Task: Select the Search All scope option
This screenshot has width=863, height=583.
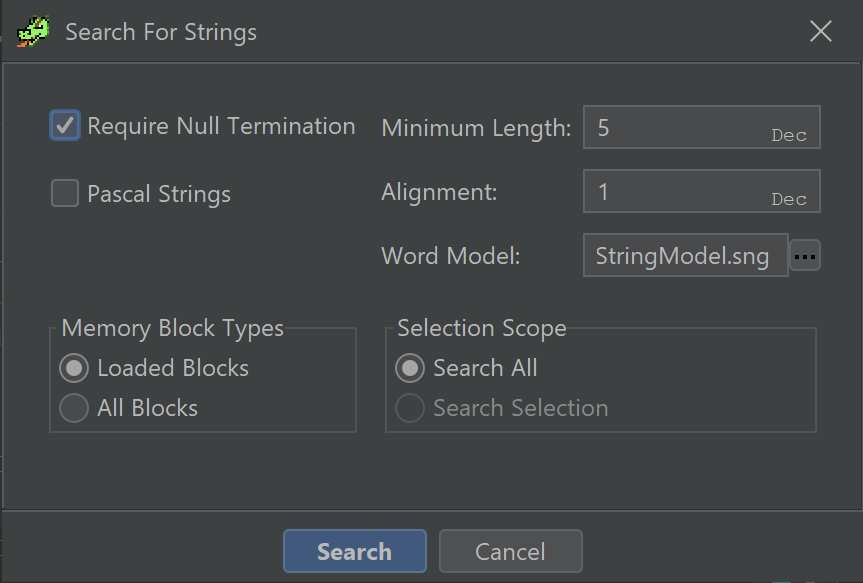Action: click(410, 368)
